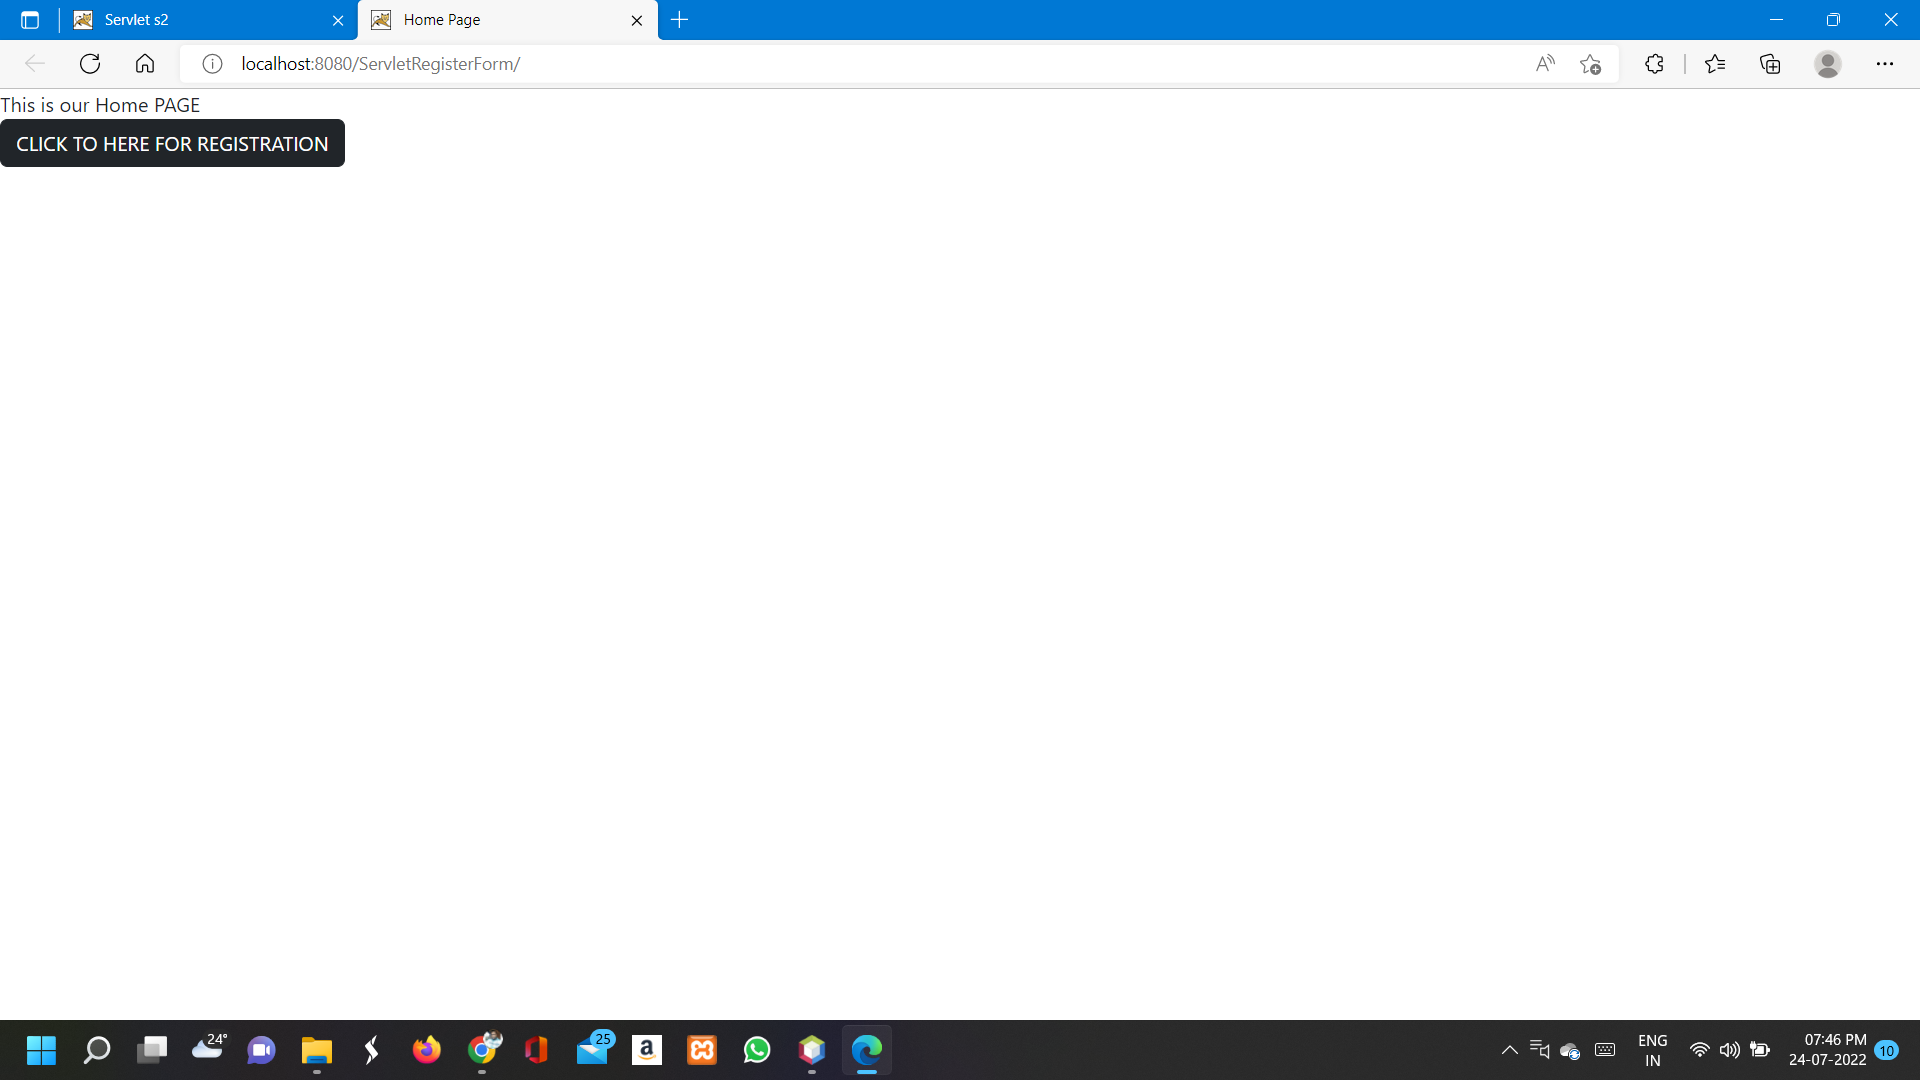Open Wi-Fi network settings in tray
Image resolution: width=1920 pixels, height=1080 pixels.
pyautogui.click(x=1699, y=1050)
